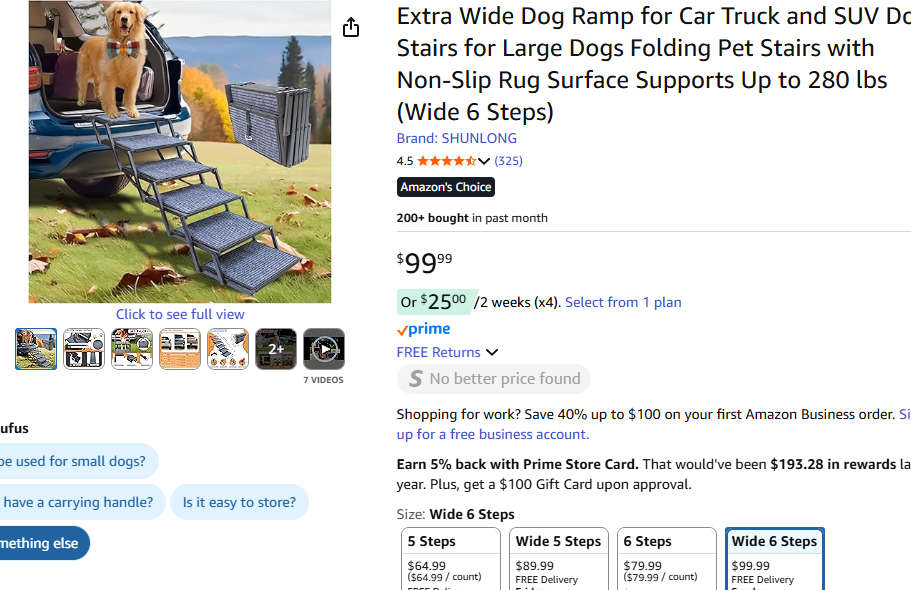Show the second product thumbnail image

coord(84,349)
